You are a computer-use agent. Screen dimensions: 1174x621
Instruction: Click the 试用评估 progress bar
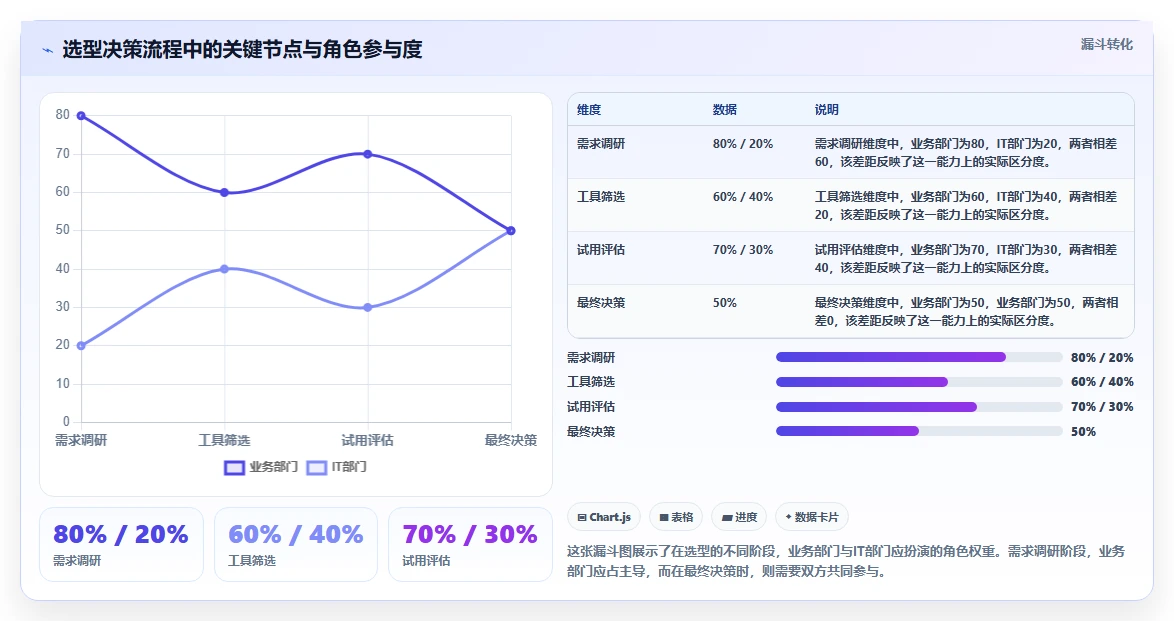pyautogui.click(x=919, y=407)
